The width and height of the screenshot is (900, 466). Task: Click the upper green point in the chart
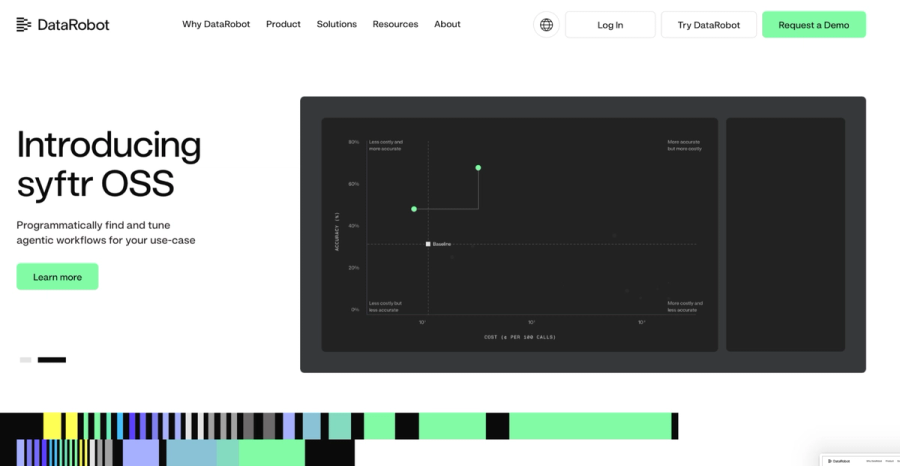click(478, 168)
